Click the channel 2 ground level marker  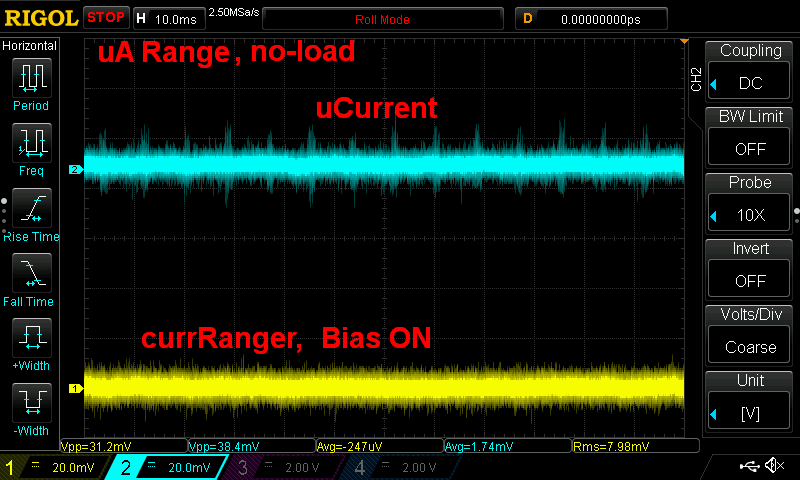(76, 169)
